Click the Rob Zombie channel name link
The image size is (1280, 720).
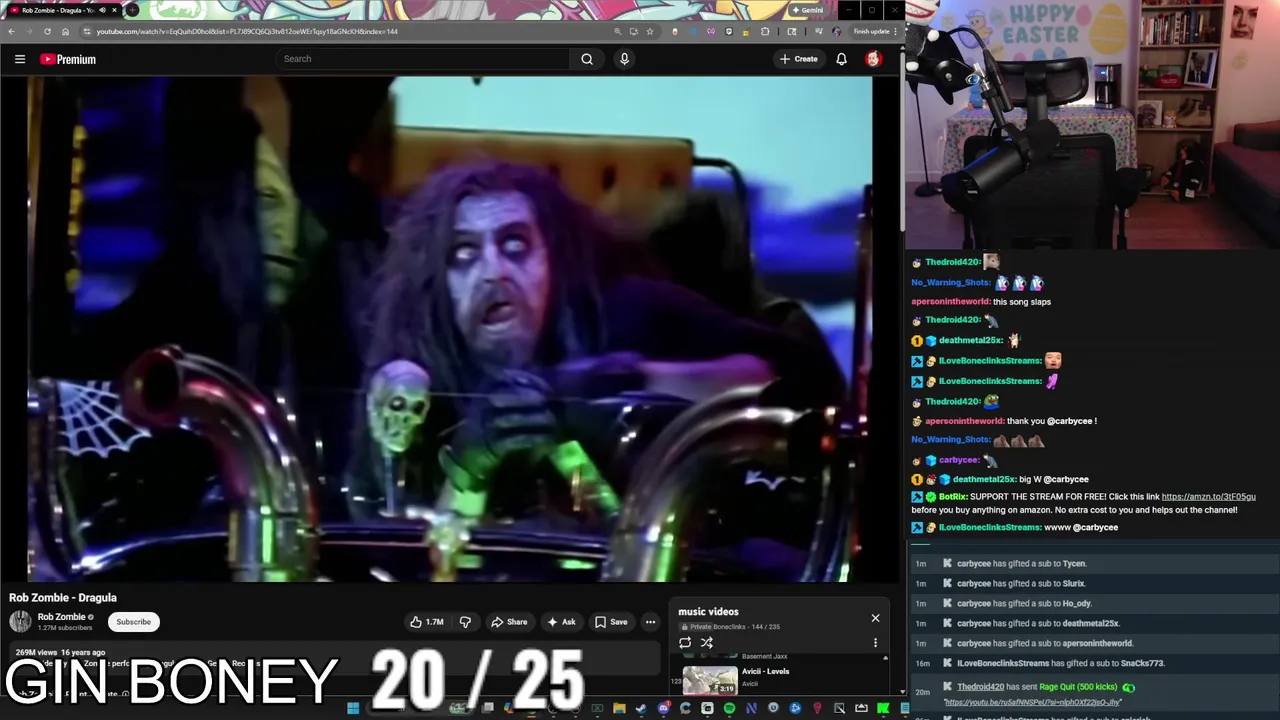point(61,617)
